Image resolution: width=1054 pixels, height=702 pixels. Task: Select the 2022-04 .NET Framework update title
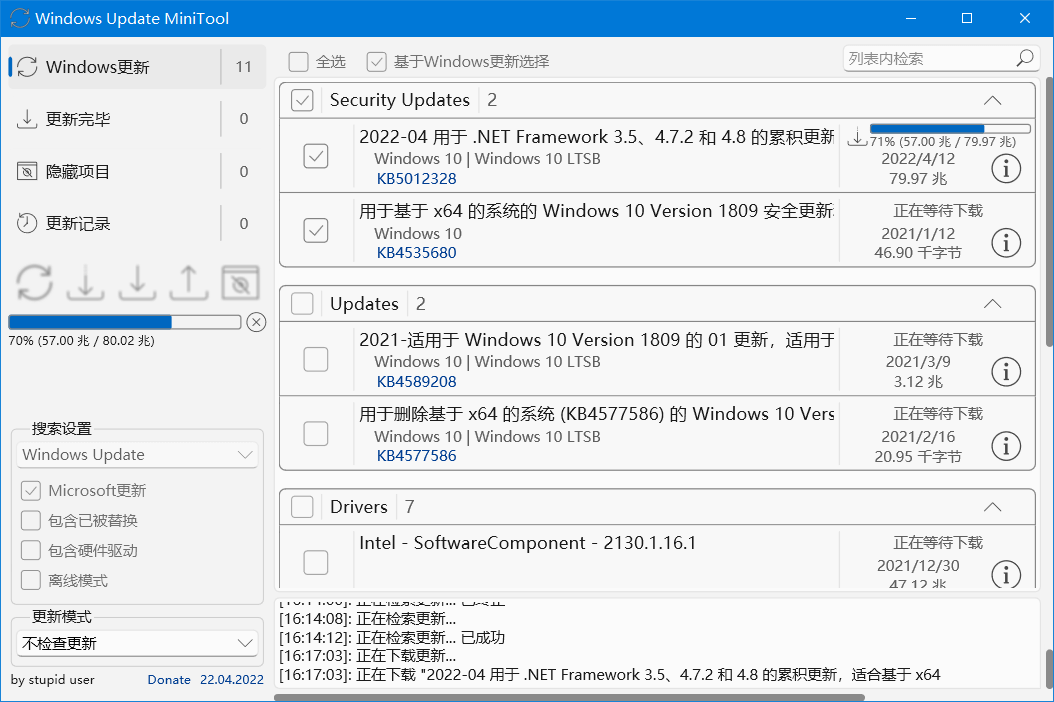pos(596,137)
